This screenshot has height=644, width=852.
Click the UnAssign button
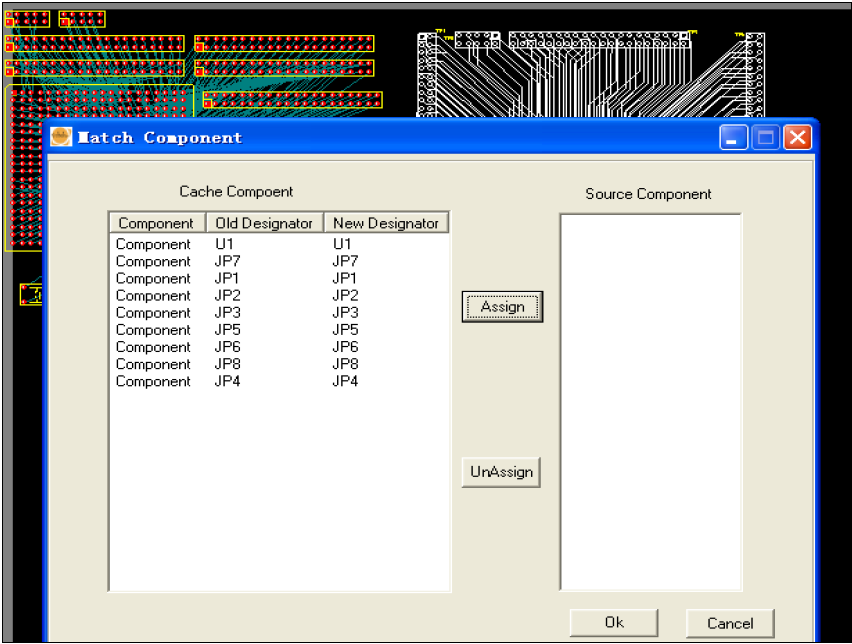(501, 471)
